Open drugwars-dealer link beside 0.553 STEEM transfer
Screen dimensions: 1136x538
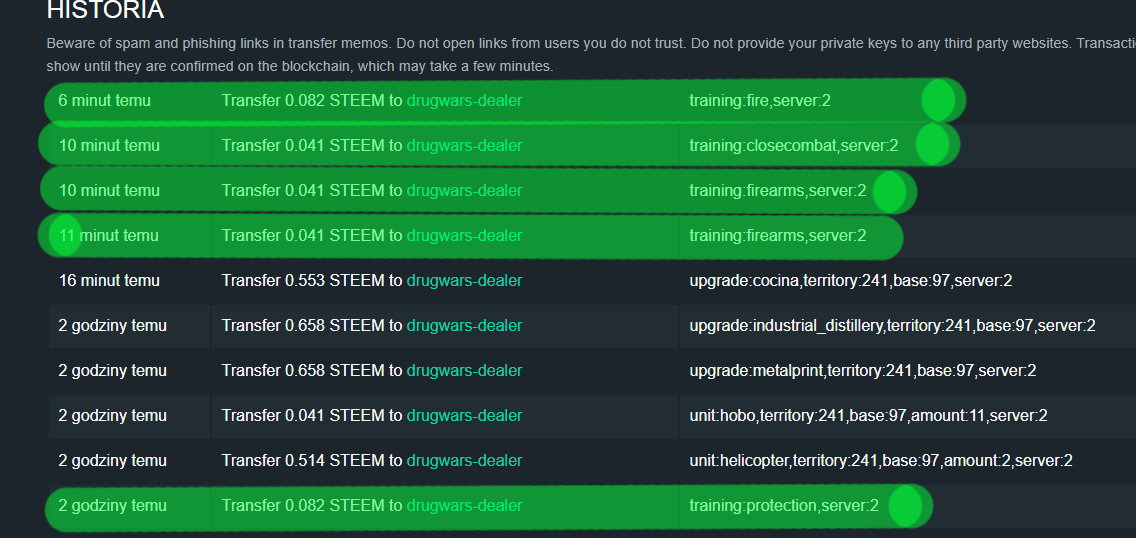coord(464,280)
